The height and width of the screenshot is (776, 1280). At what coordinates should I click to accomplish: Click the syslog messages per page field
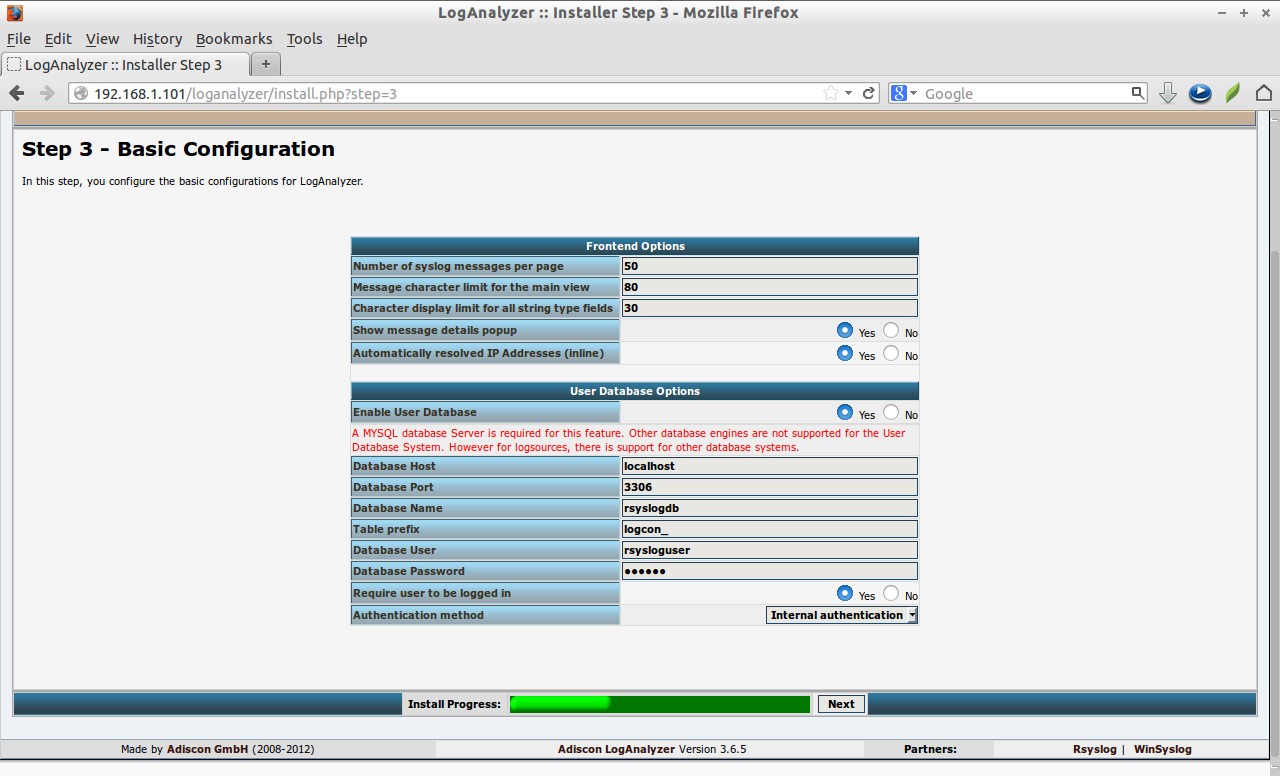point(769,266)
